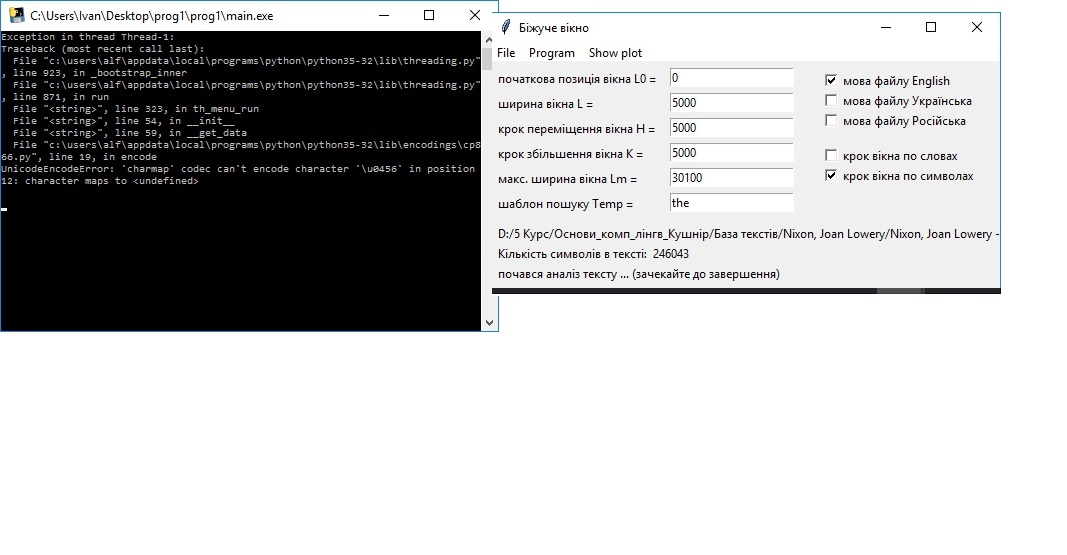The image size is (1067, 555).
Task: Maximize the Біжуче вікно window
Action: pos(931,27)
